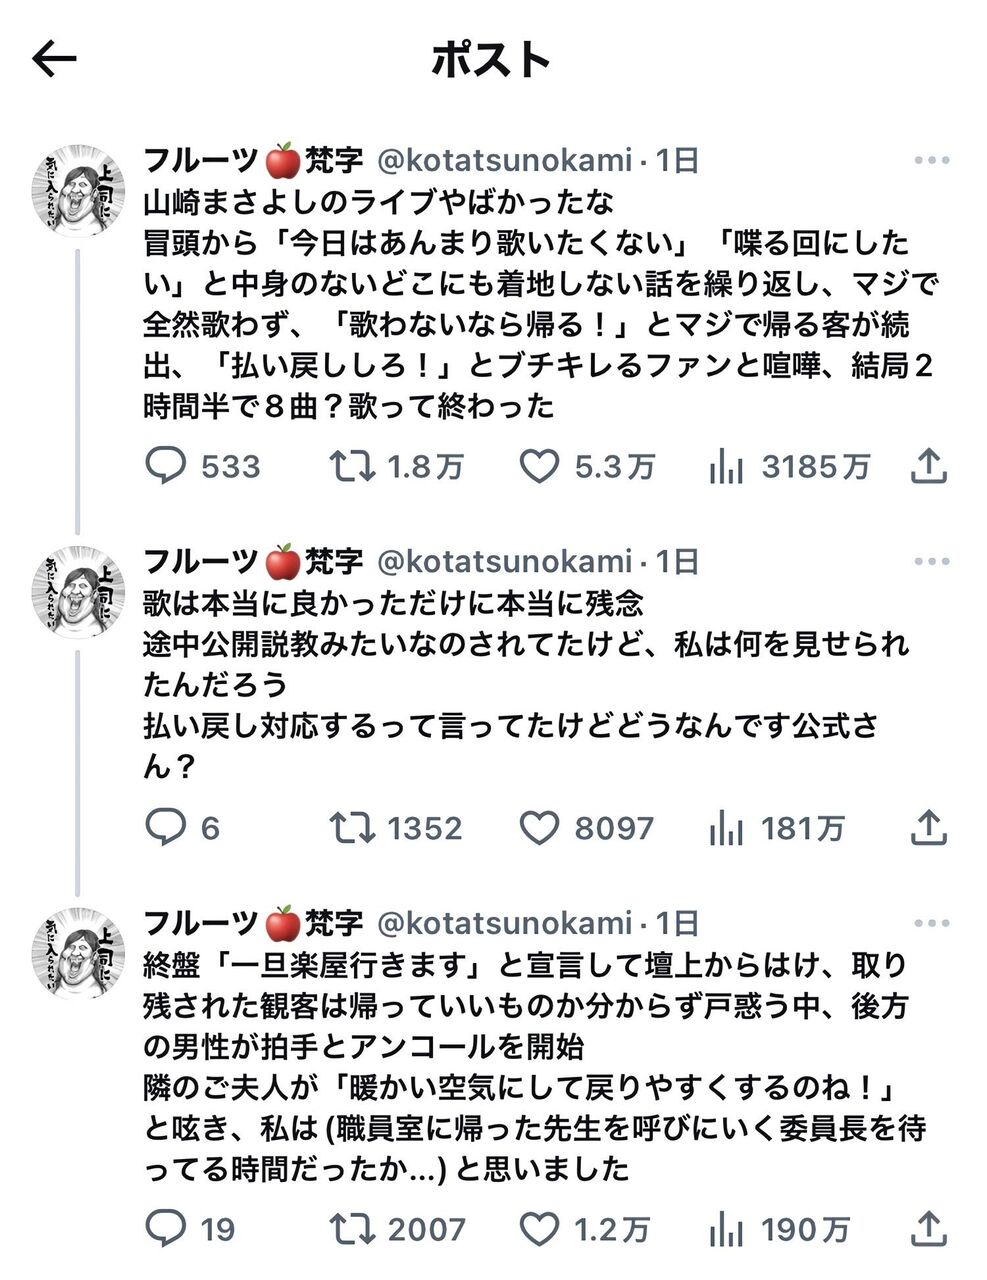The height and width of the screenshot is (1280, 987).
Task: Repost the post with 2007 reposts
Action: (352, 1229)
